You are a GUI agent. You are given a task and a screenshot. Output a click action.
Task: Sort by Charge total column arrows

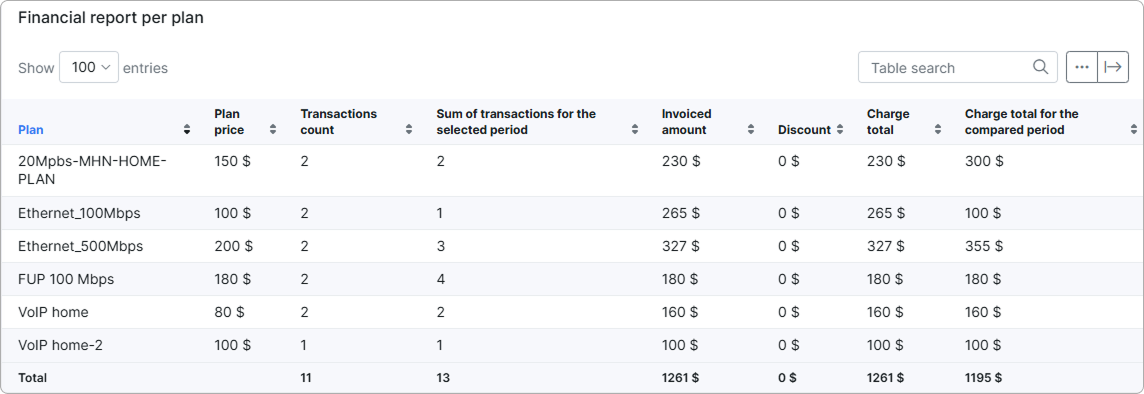point(938,130)
